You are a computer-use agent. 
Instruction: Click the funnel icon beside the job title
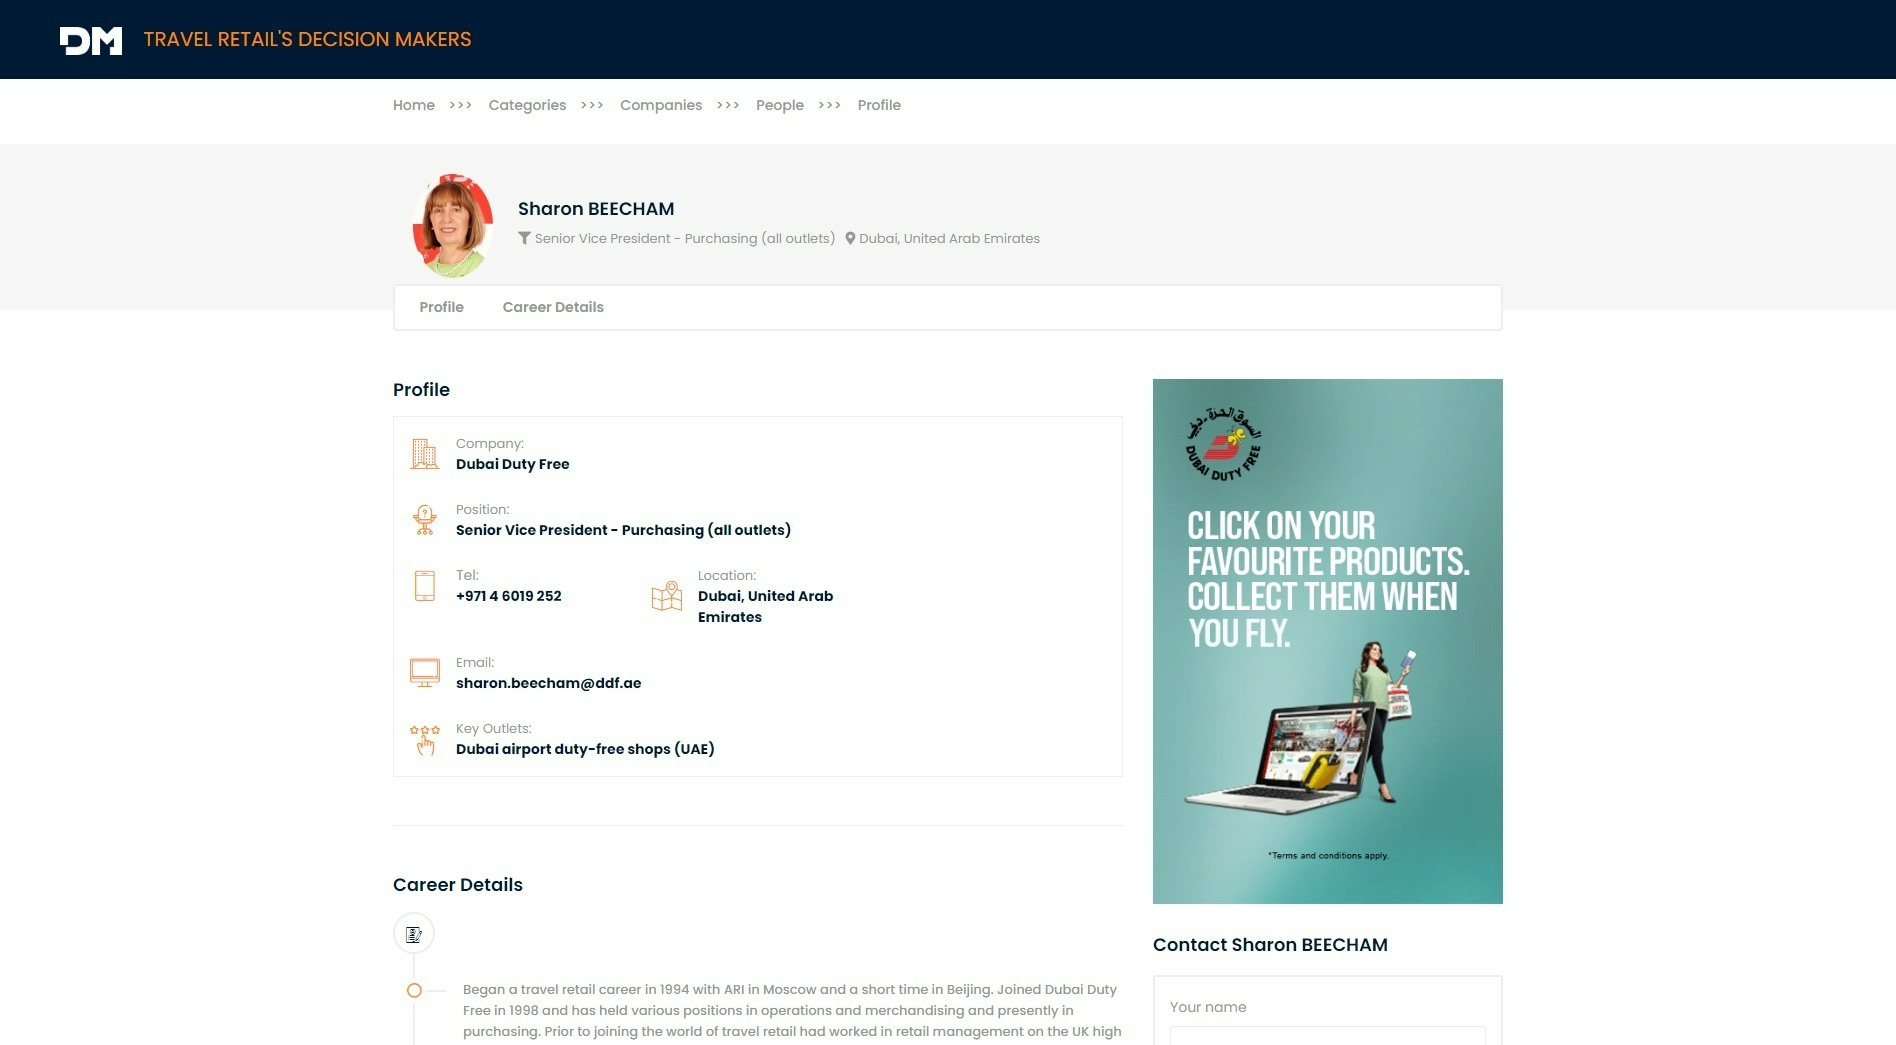pos(524,238)
